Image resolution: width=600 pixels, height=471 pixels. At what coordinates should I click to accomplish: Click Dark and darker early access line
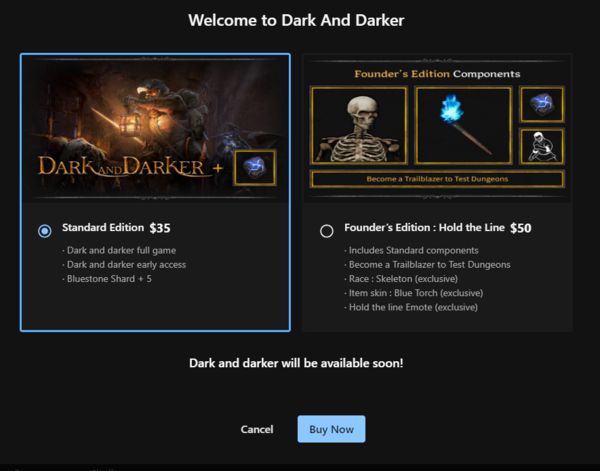click(x=124, y=265)
